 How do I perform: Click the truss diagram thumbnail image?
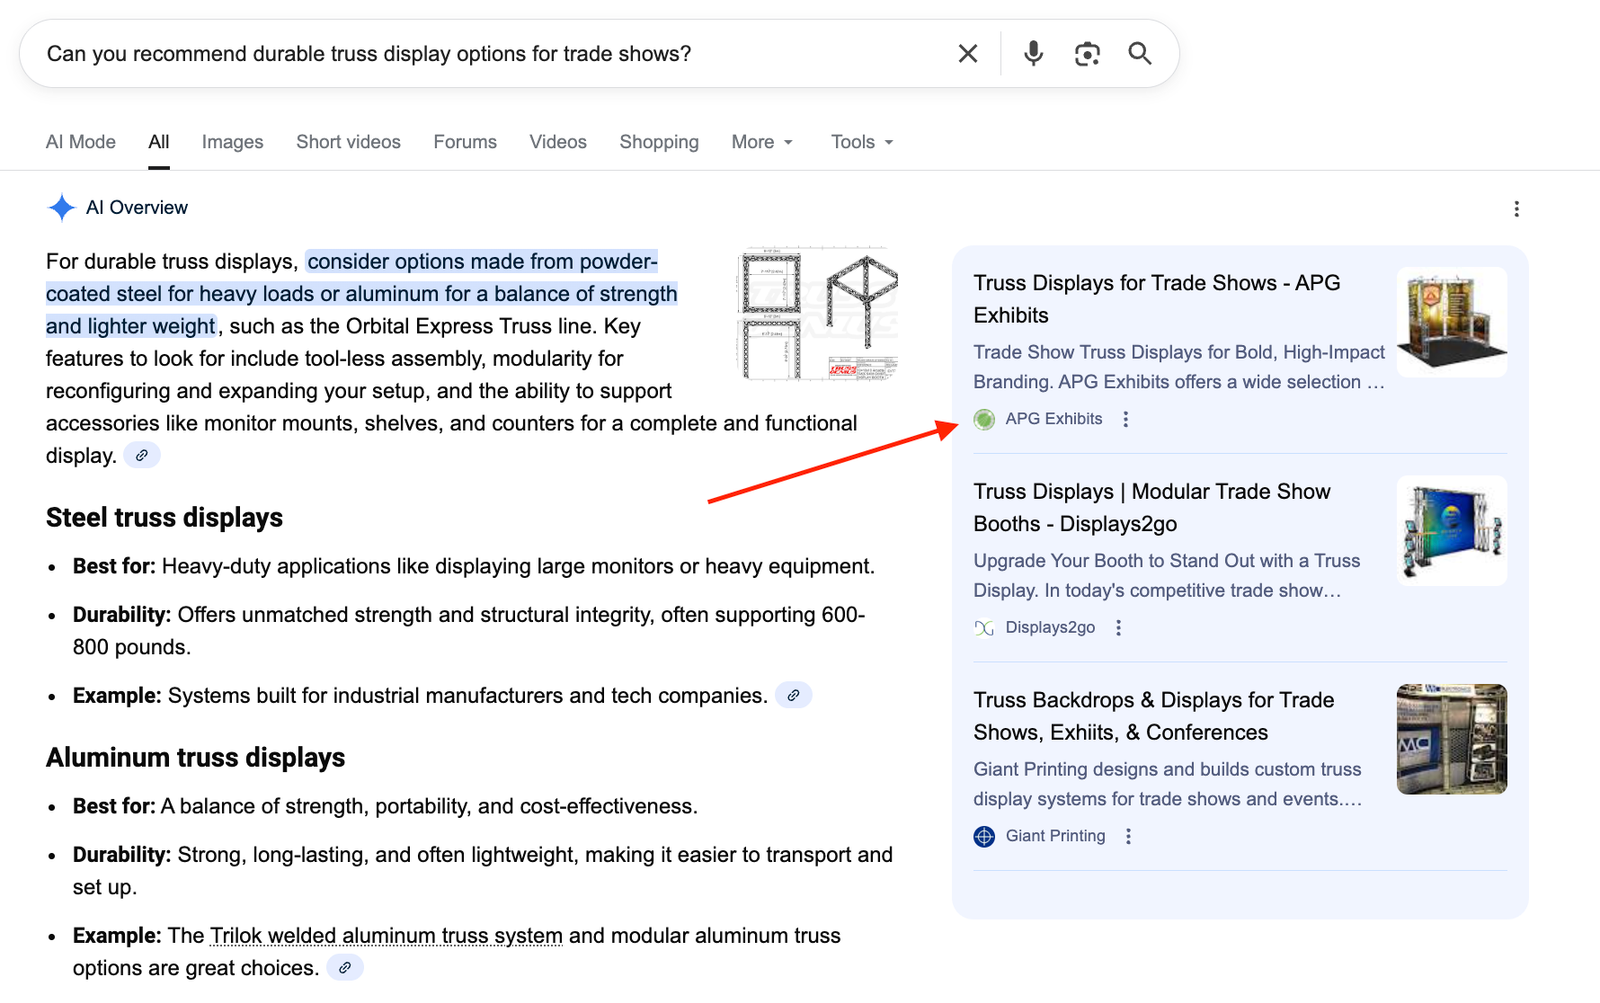click(818, 315)
